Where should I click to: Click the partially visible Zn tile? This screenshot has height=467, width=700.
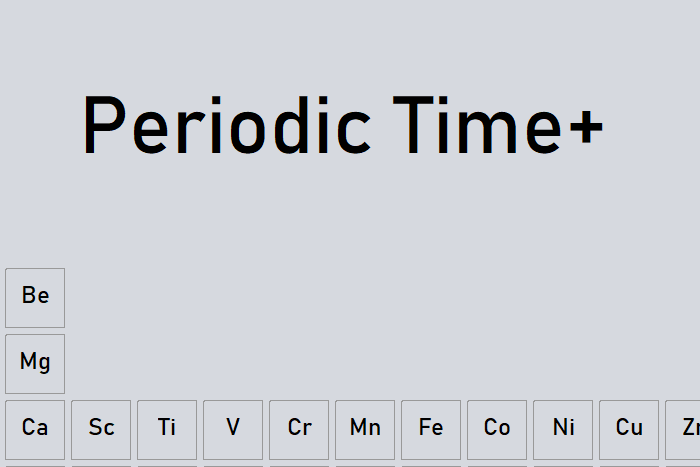(685, 429)
